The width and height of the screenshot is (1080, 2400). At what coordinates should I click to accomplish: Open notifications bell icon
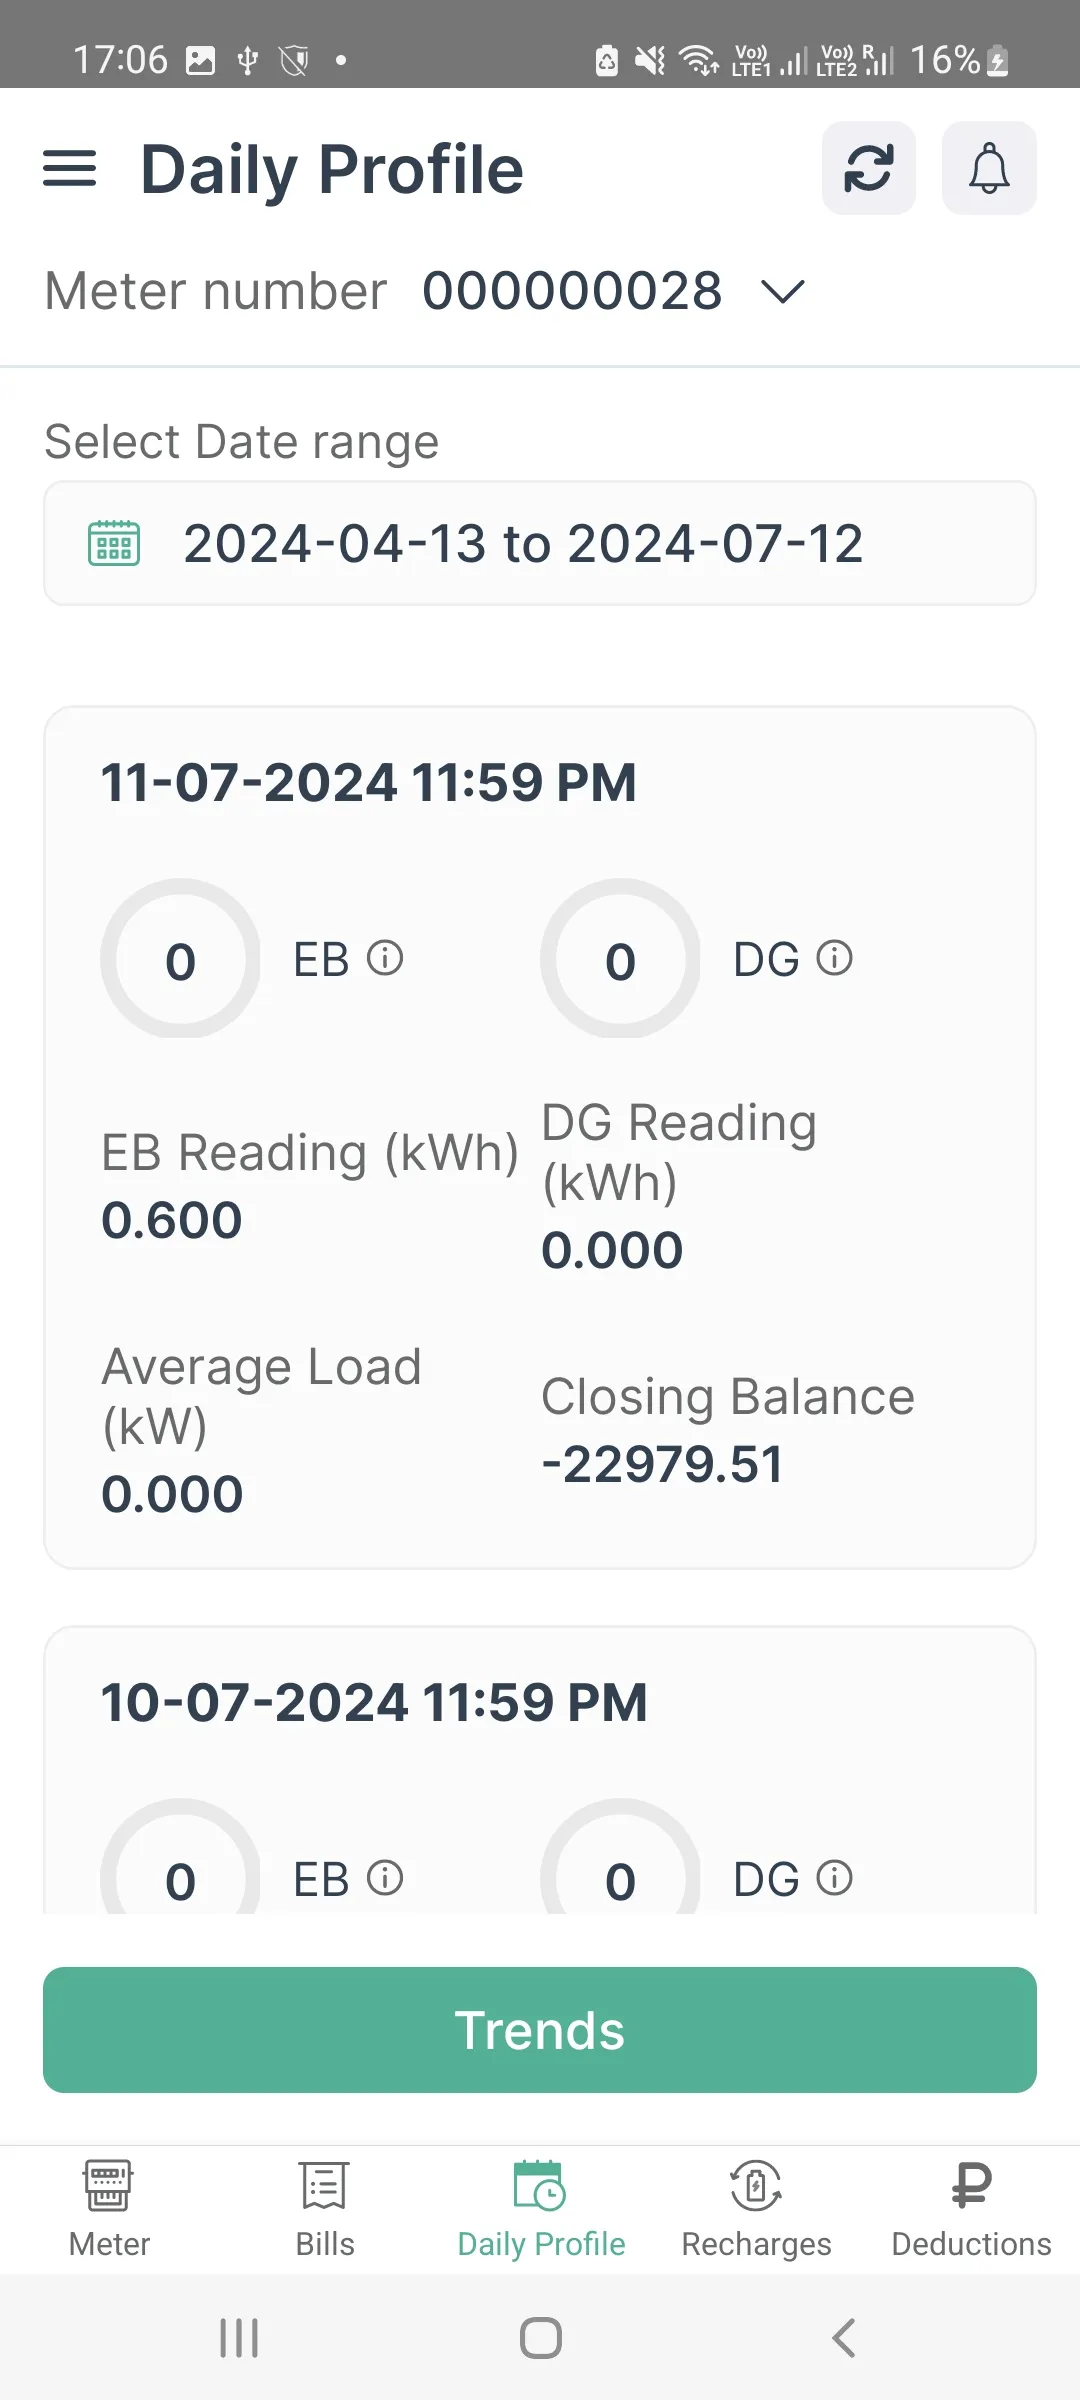[x=988, y=168]
